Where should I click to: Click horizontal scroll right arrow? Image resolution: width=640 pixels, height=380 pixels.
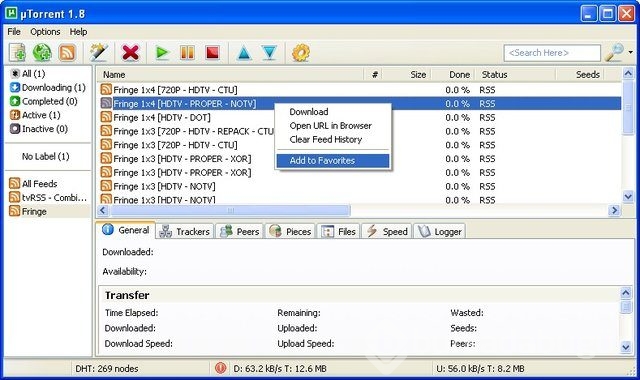pos(613,210)
